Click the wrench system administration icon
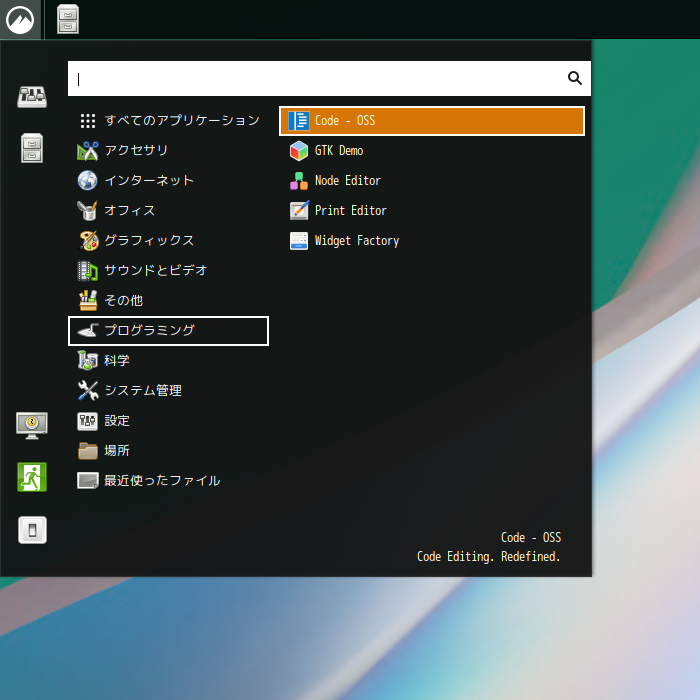This screenshot has width=700, height=700. (88, 391)
